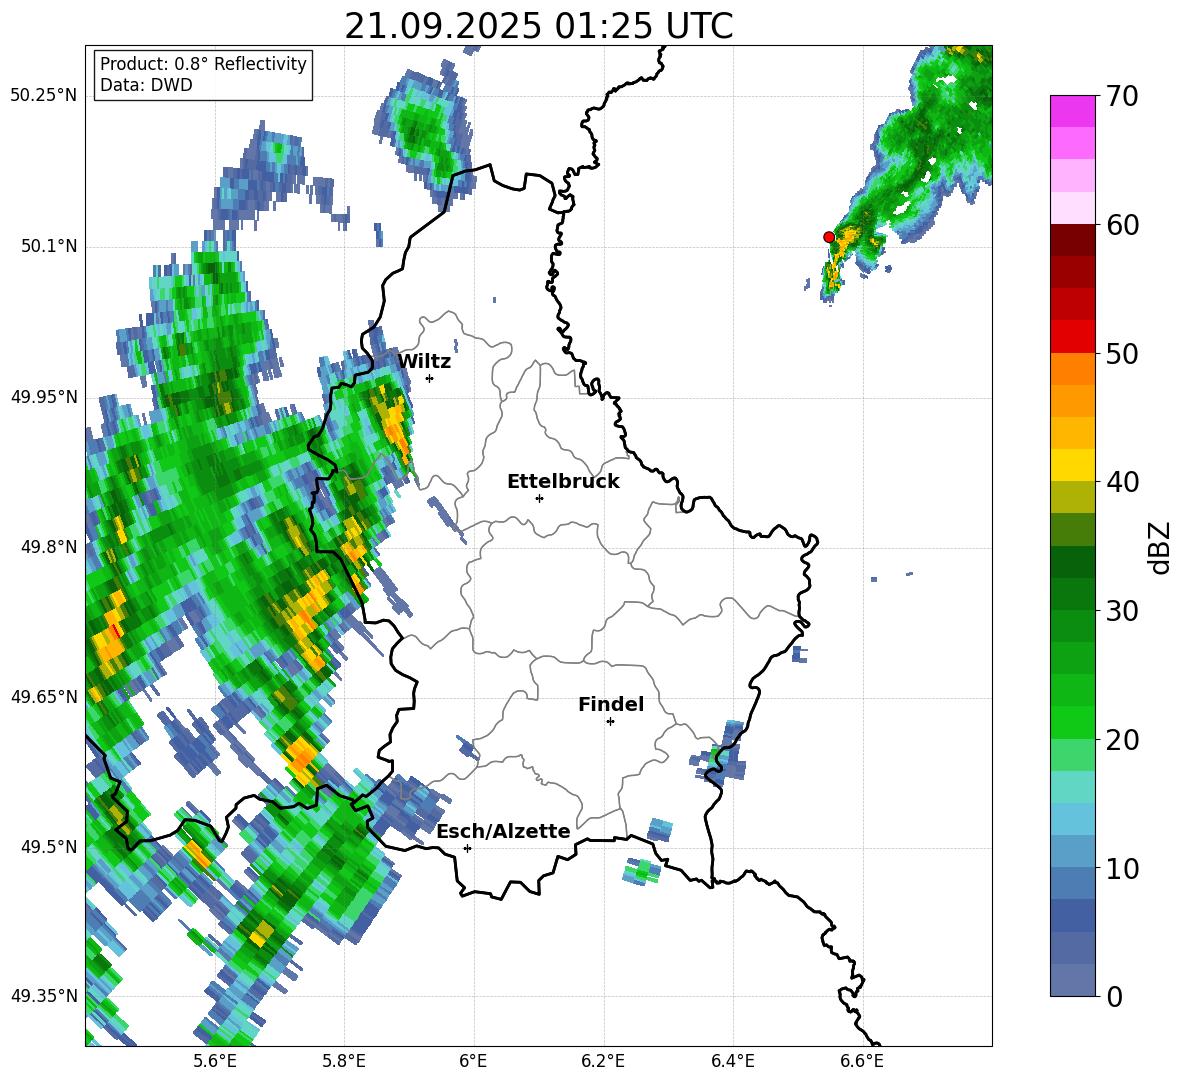Click the magenta top segment of colorbar
The width and height of the screenshot is (1184, 1081).
tap(1072, 111)
